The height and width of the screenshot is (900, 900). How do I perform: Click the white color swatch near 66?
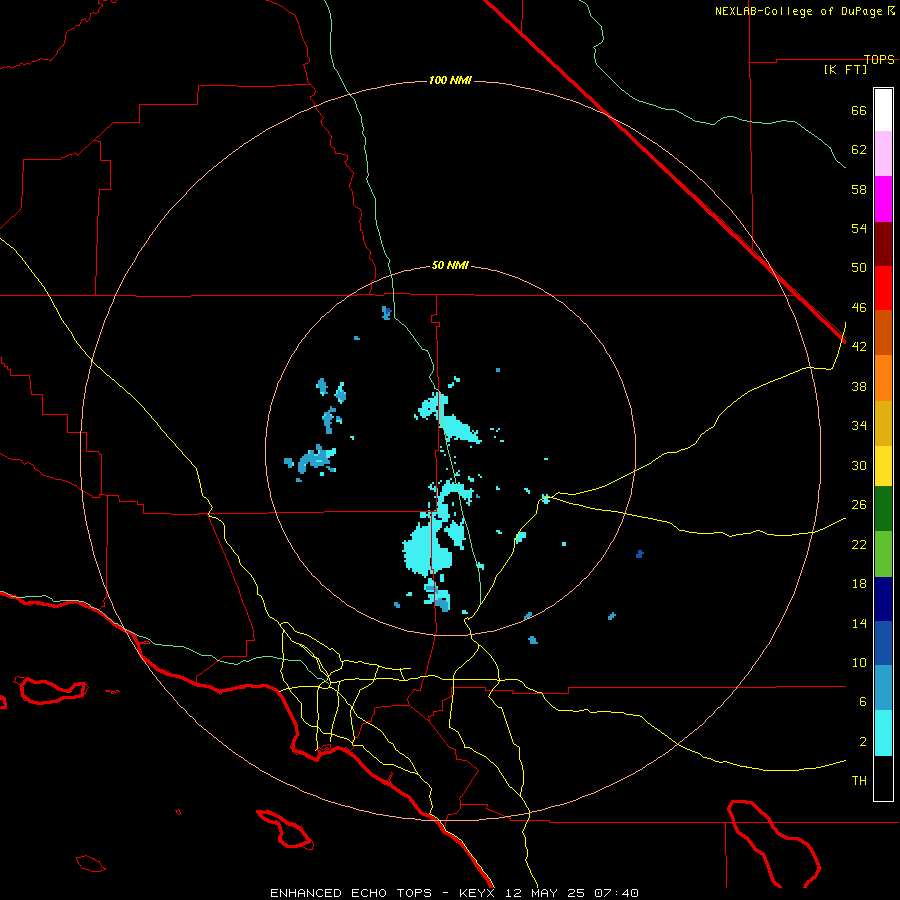tap(883, 110)
